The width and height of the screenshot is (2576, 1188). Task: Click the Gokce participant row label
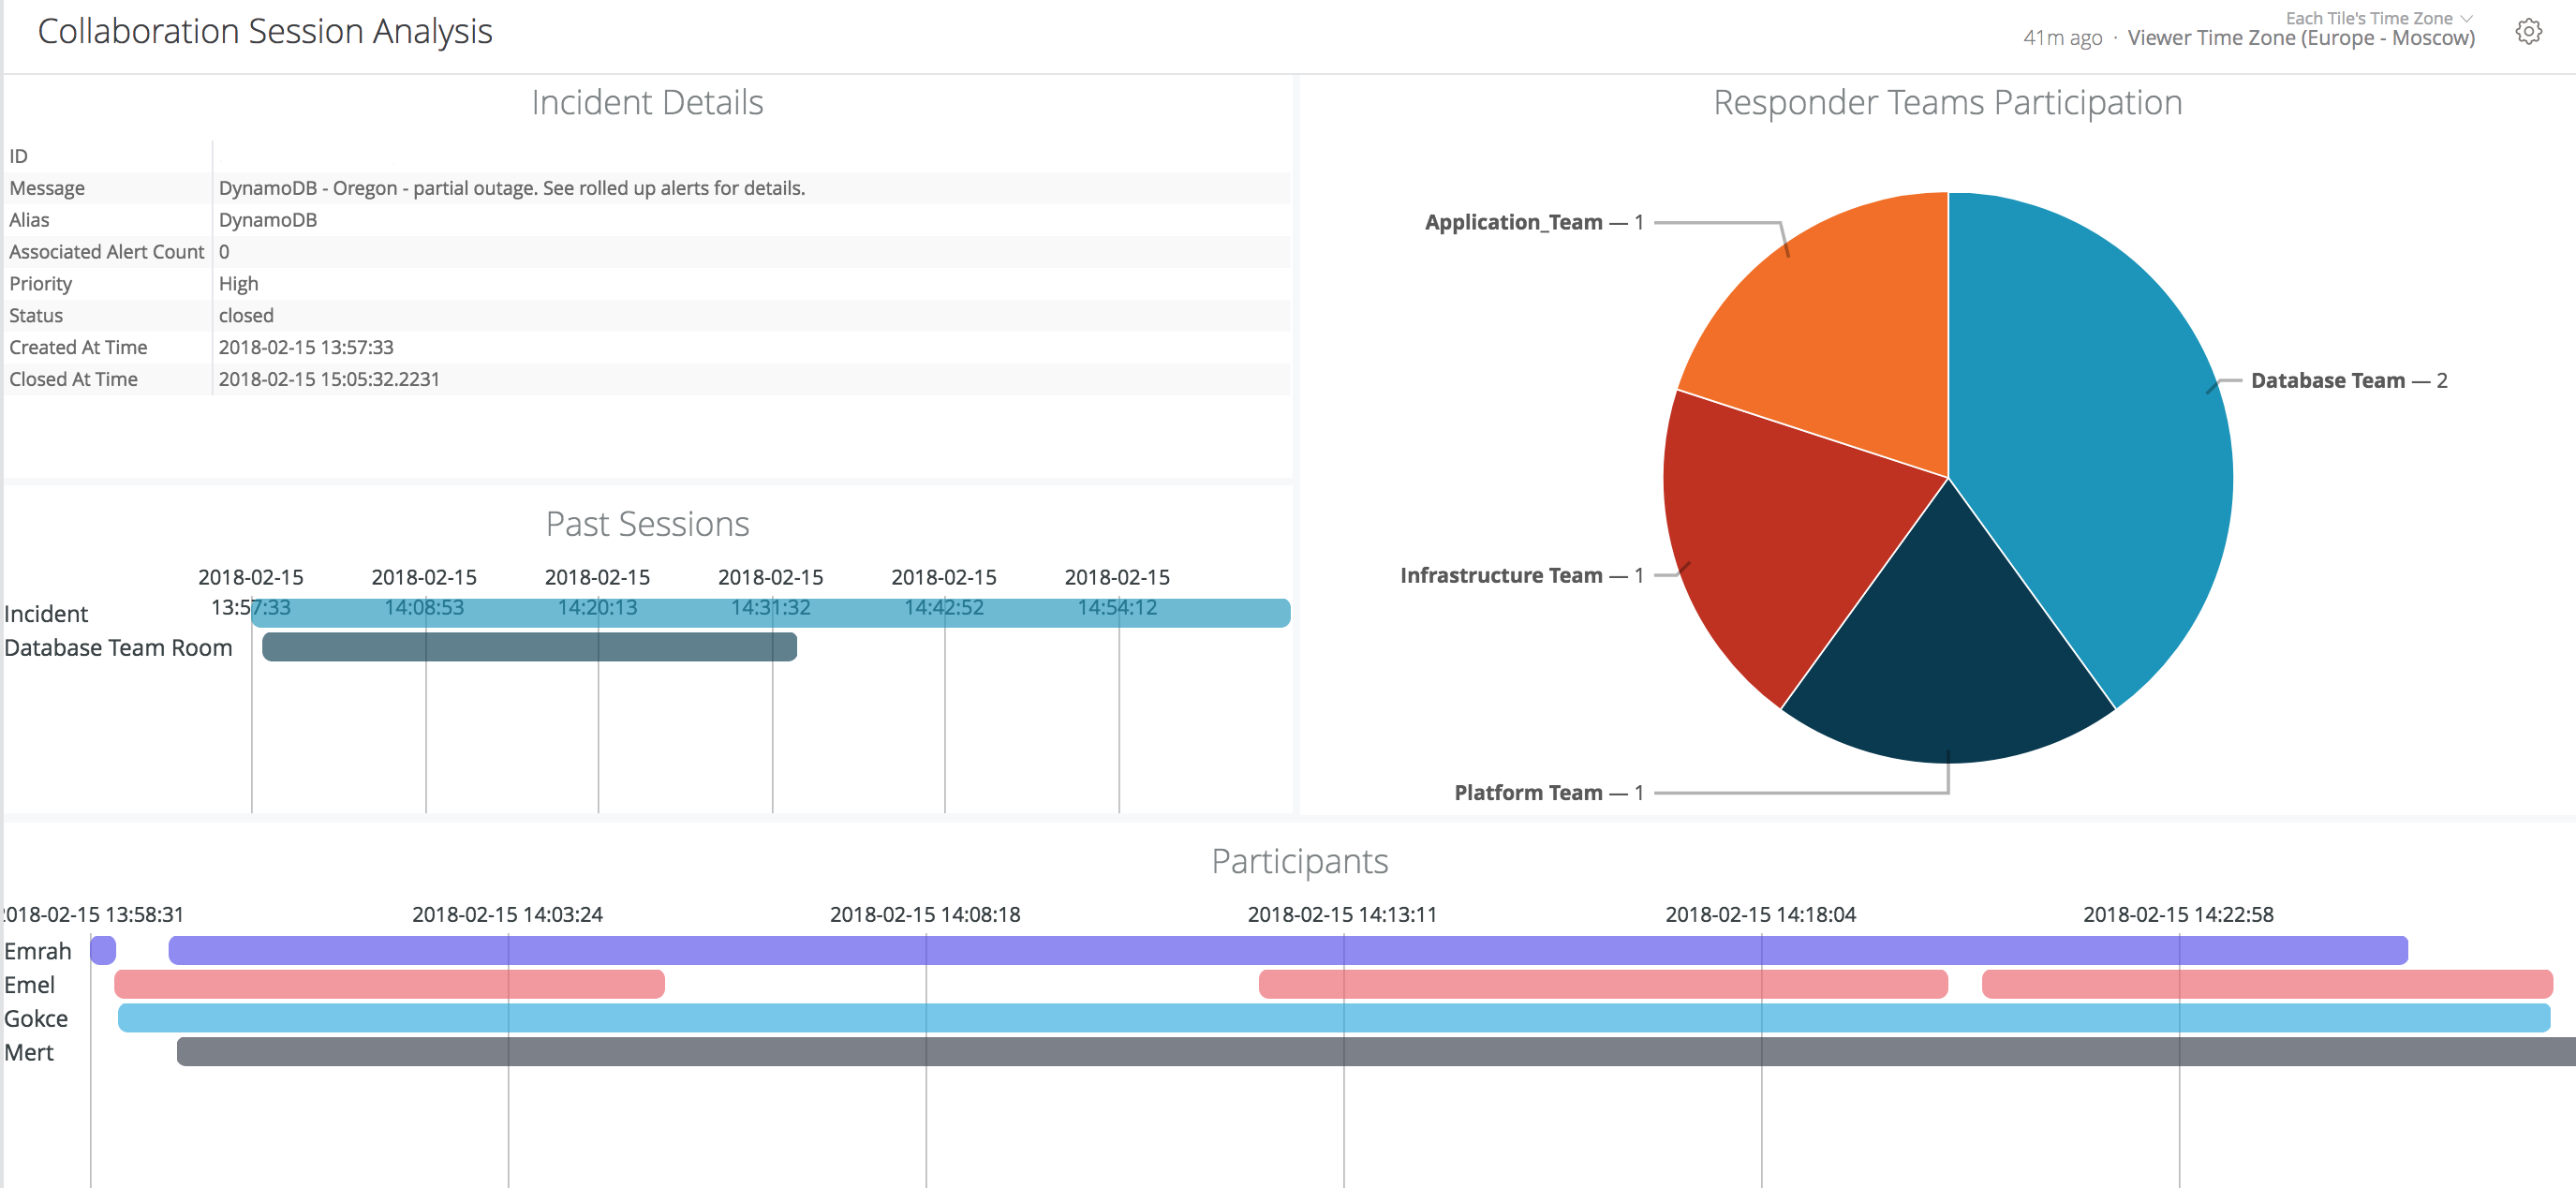36,1019
